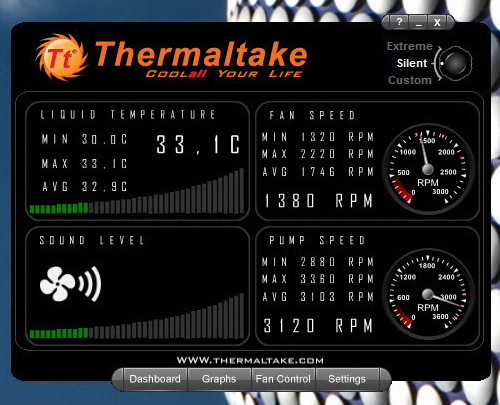Open help with the question mark button
This screenshot has height=405, width=500.
399,22
